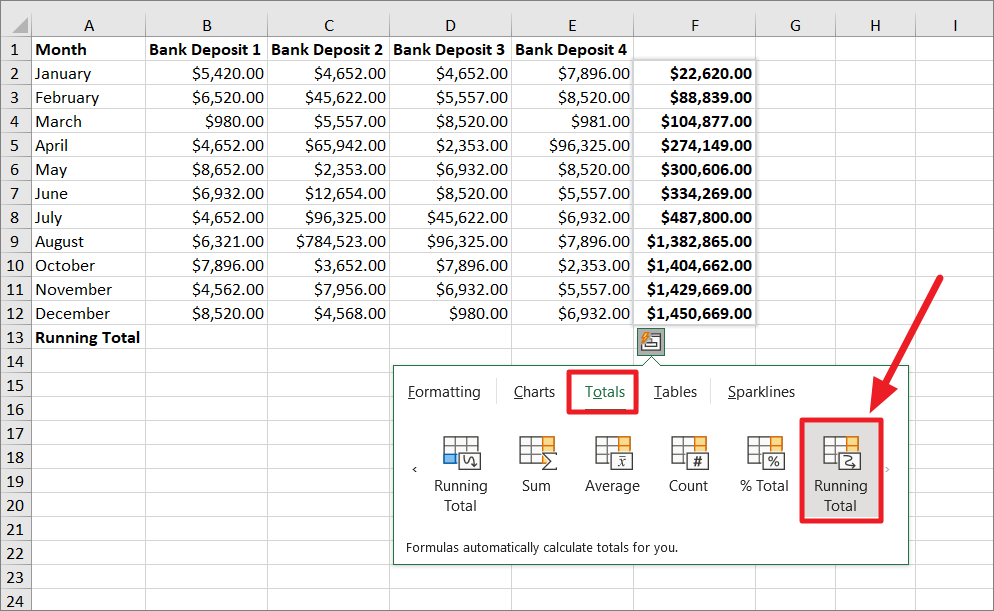The width and height of the screenshot is (994, 611).
Task: Open the Tables tab
Action: [675, 392]
